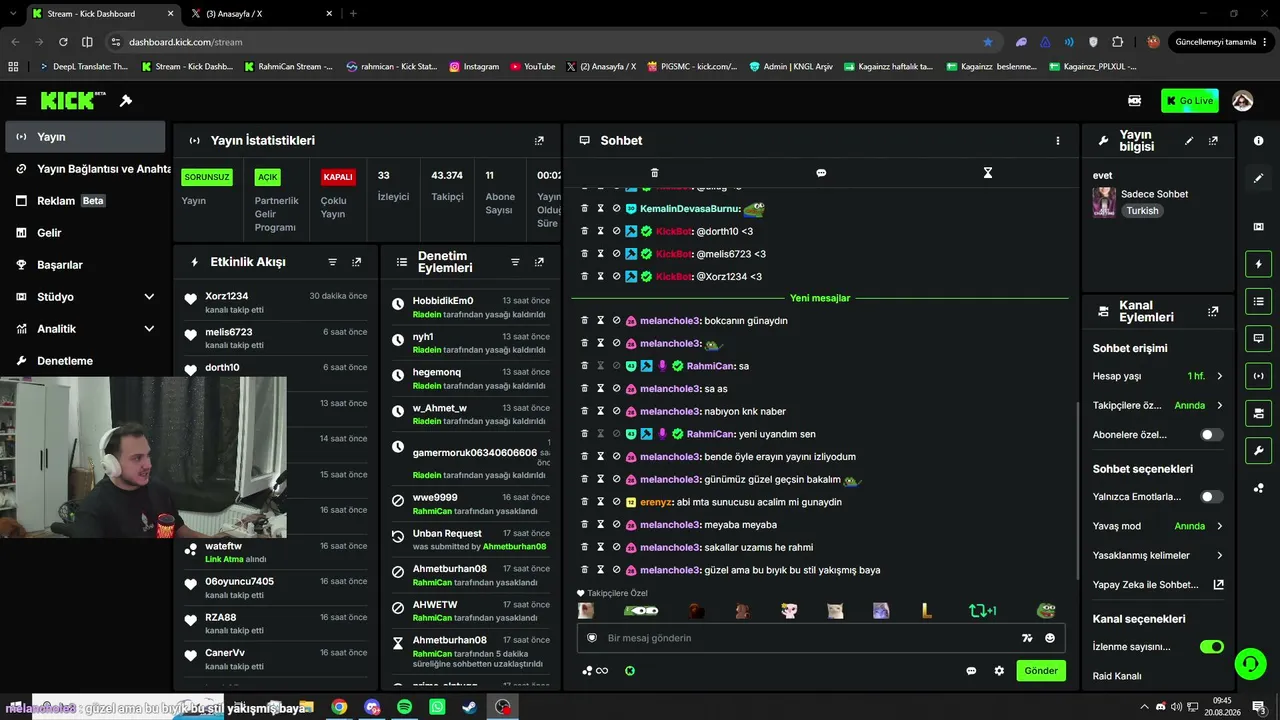Image resolution: width=1280 pixels, height=720 pixels.
Task: Open the Sohbet three-dot options menu
Action: pyautogui.click(x=1057, y=141)
